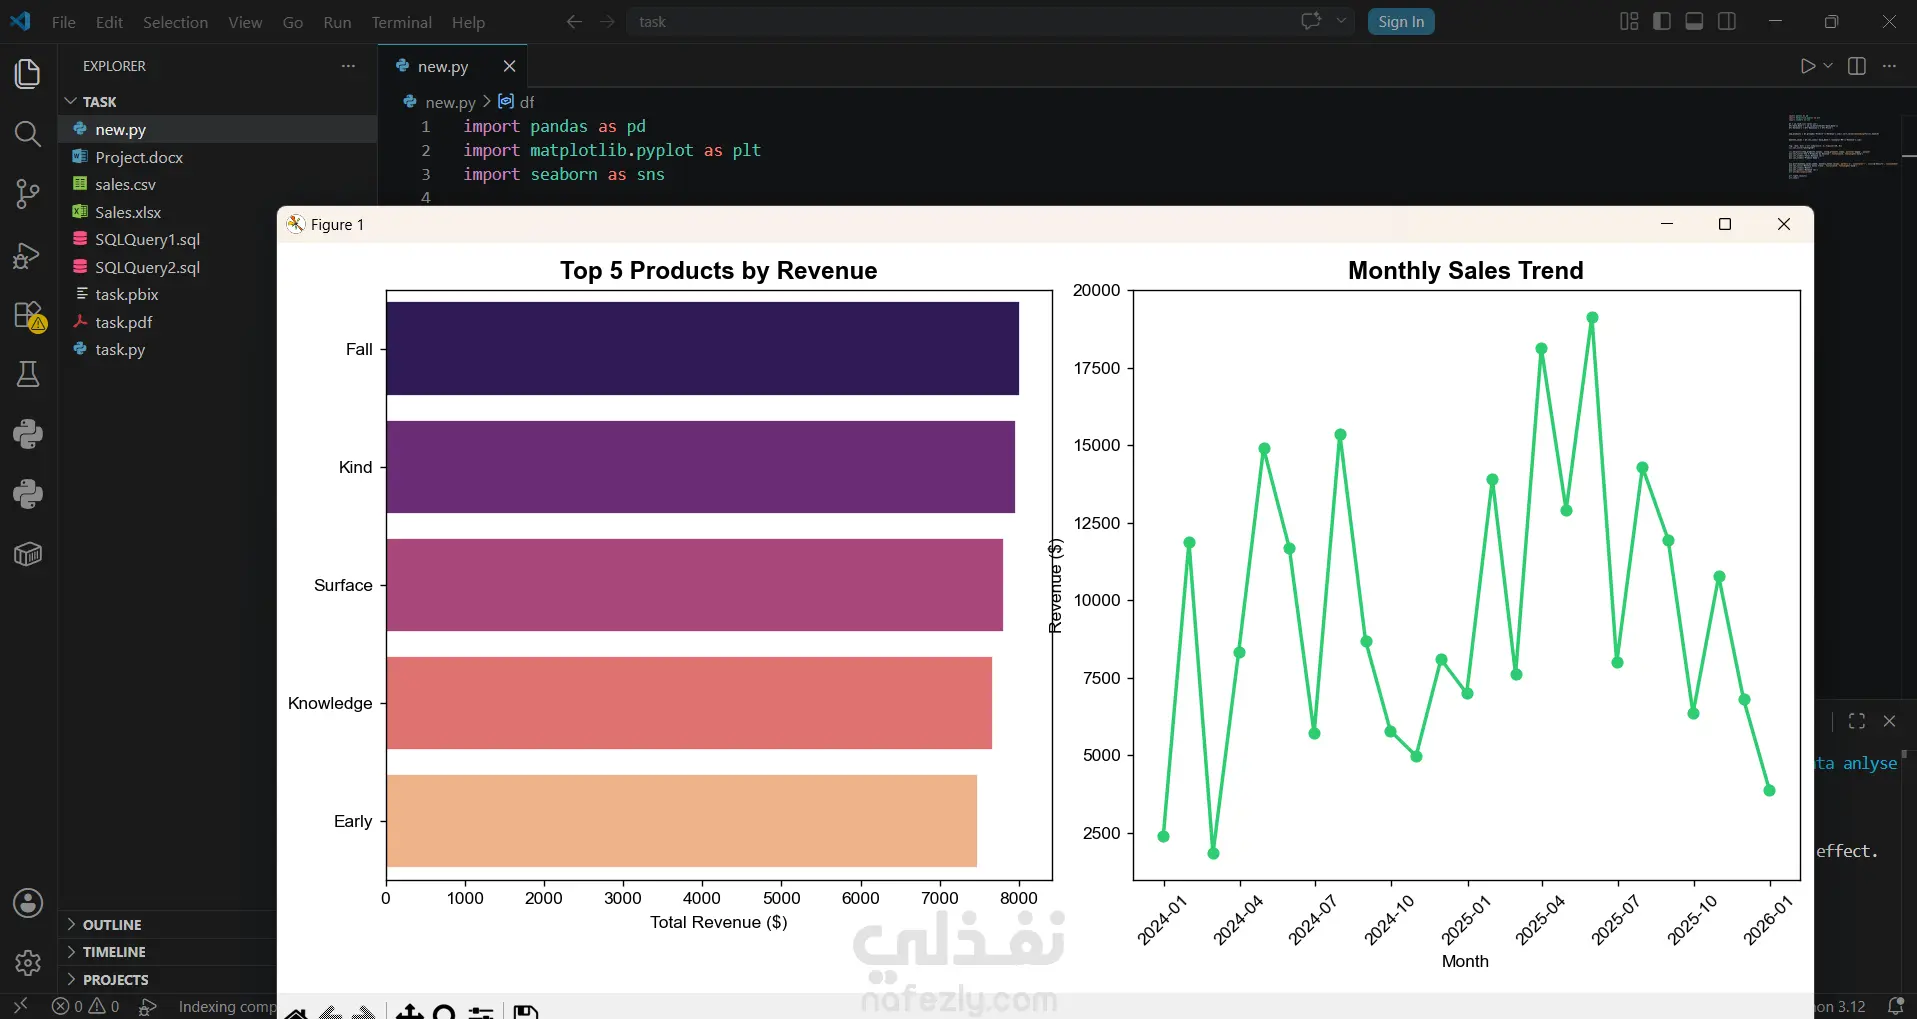Open the Manage gear in activity bar
The width and height of the screenshot is (1917, 1019).
28,963
